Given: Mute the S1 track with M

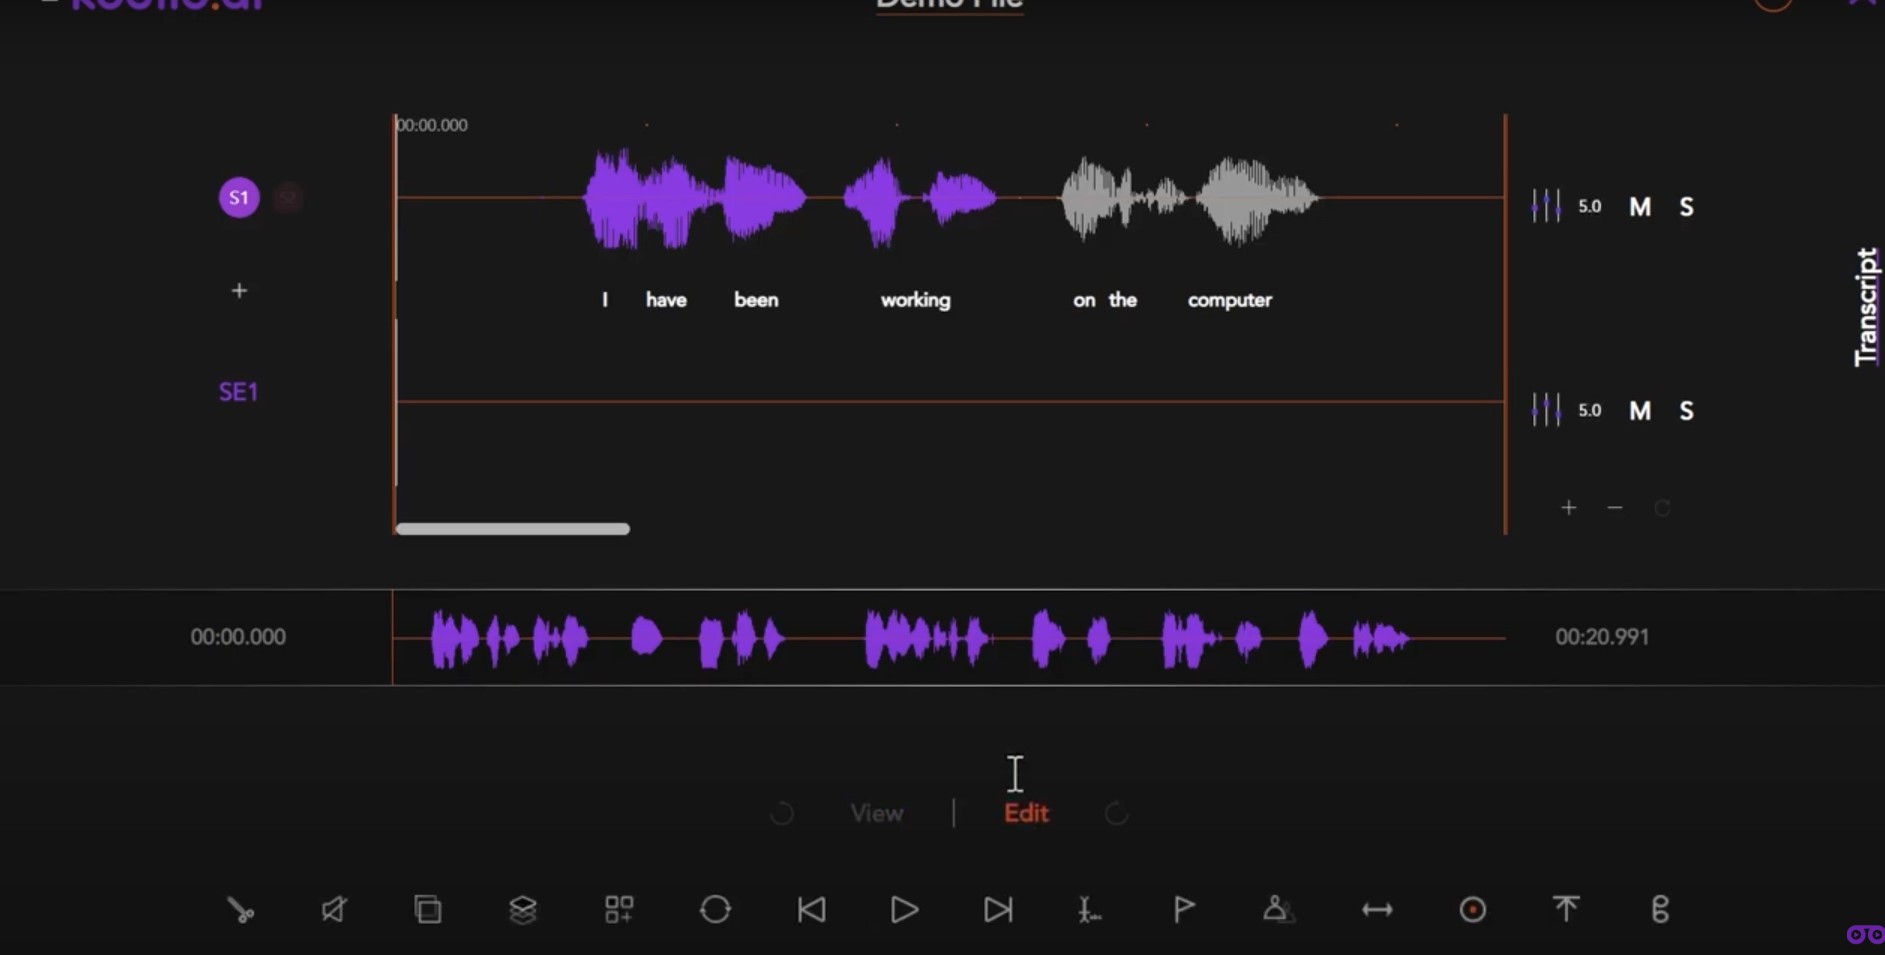Looking at the screenshot, I should pos(1640,207).
